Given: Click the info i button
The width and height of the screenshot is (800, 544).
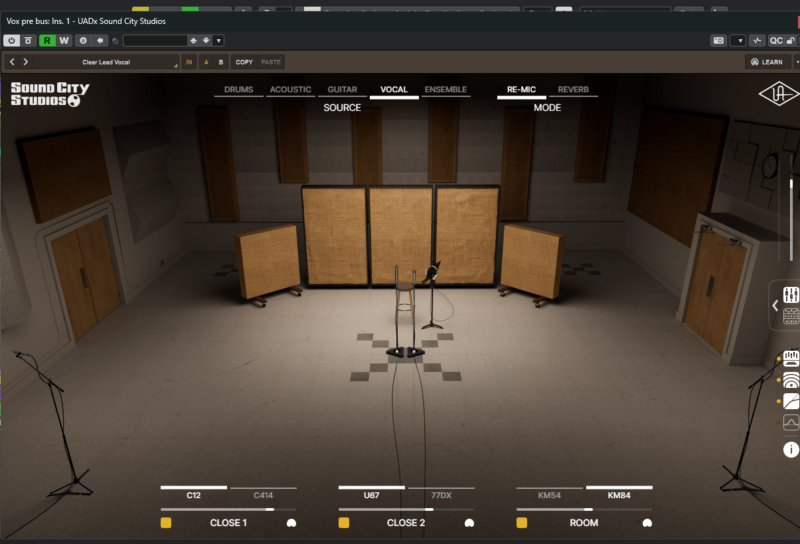Looking at the screenshot, I should [x=791, y=450].
